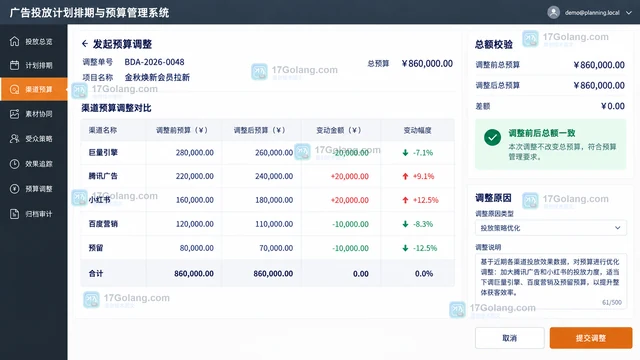Click into the 调整说明 text area
640x360 pixels.
[551, 281]
